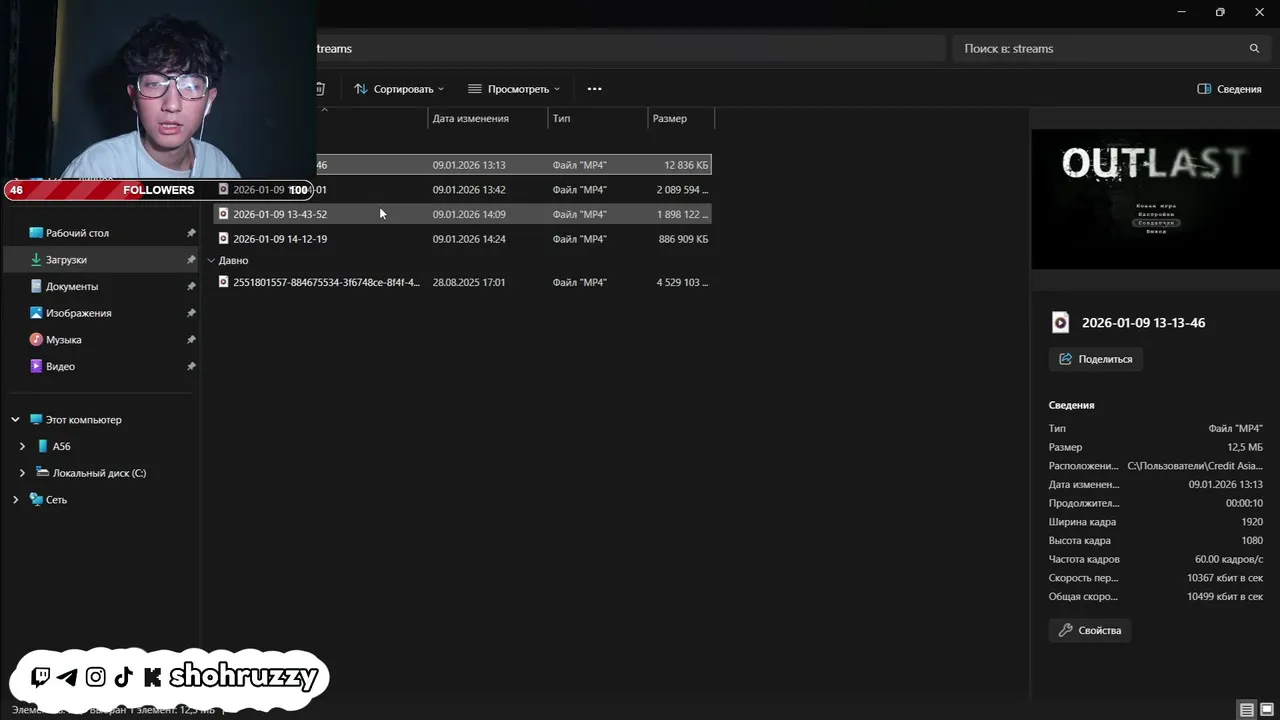Click the Outlast video preview thumbnail
Screen dimensions: 1280x720
pyautogui.click(x=1155, y=199)
